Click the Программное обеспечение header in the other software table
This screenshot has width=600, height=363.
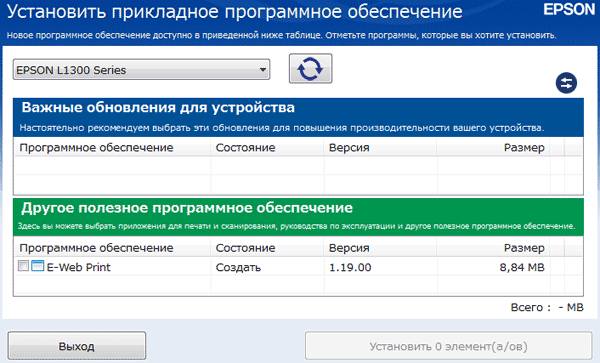click(96, 248)
